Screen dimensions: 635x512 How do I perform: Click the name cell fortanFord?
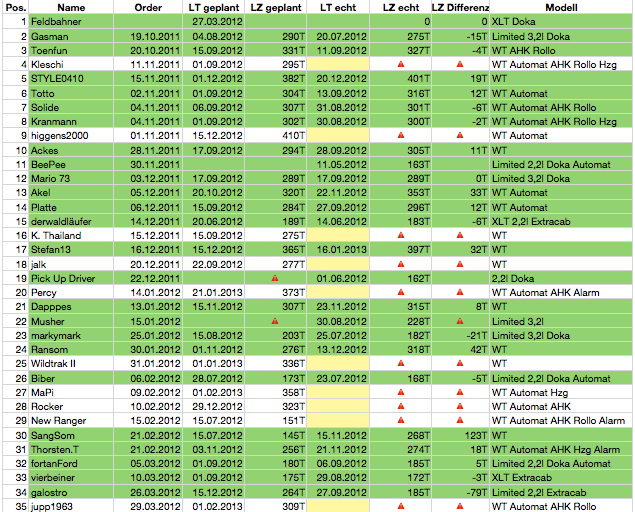[71, 463]
